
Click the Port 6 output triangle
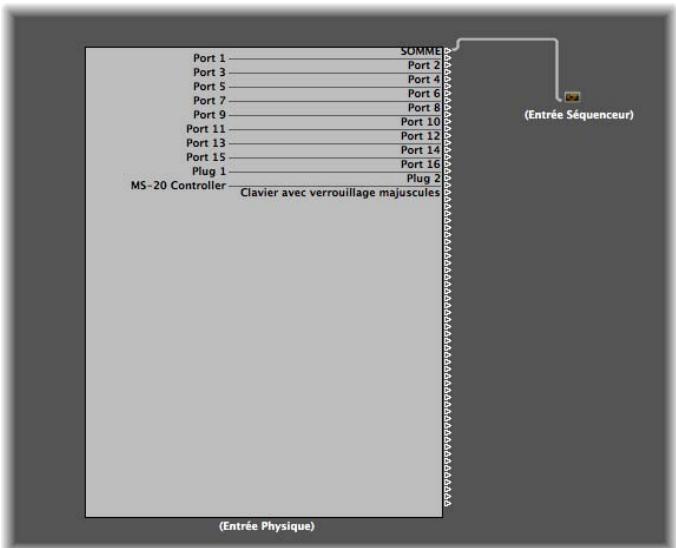pyautogui.click(x=448, y=94)
